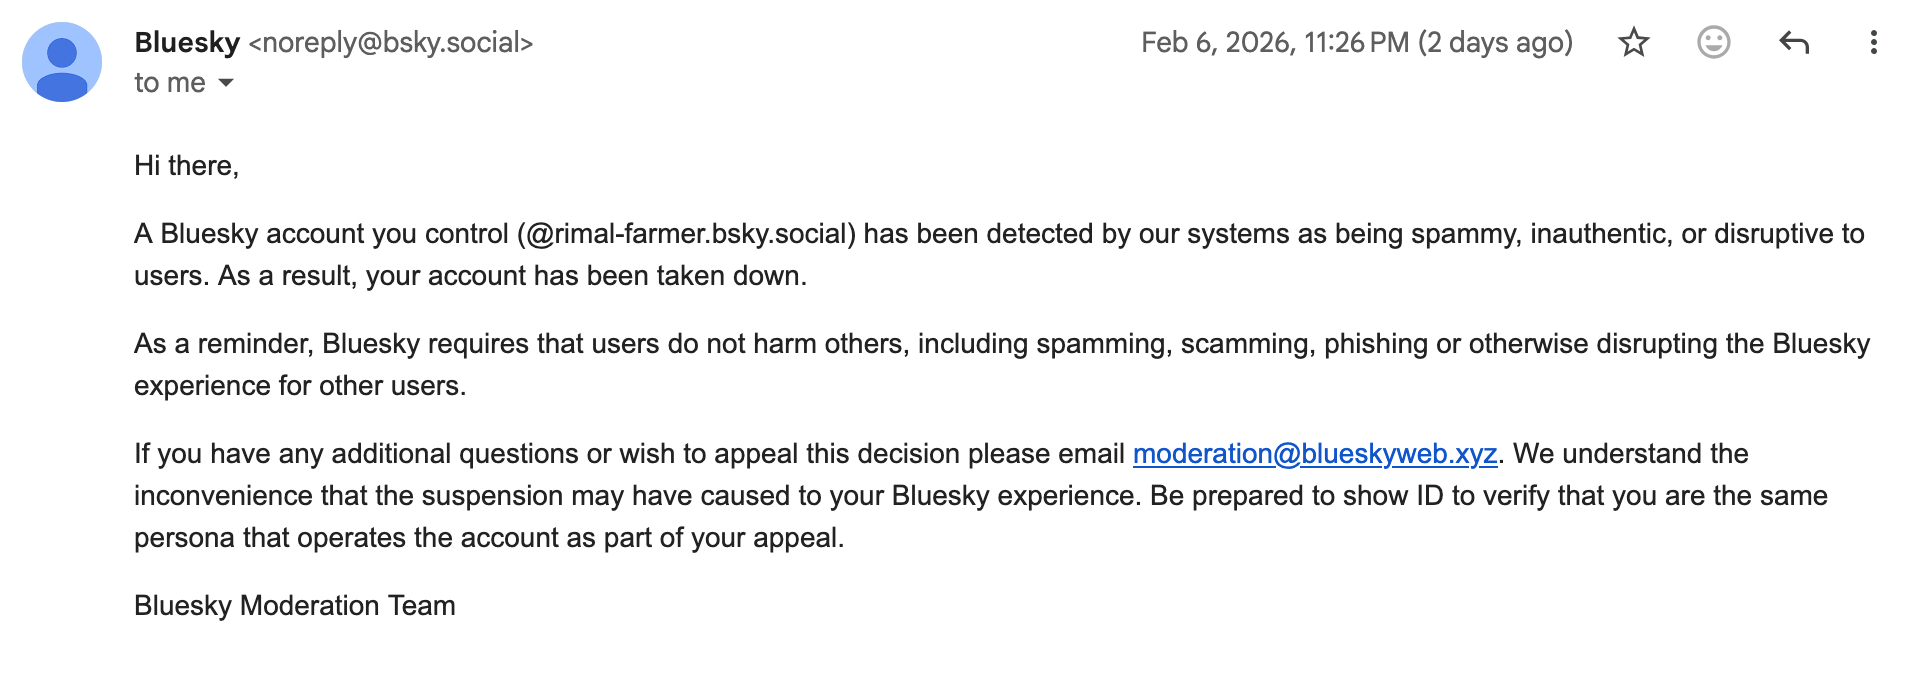Click the bold sender name "Bluesky"
The width and height of the screenshot is (1910, 678).
187,42
